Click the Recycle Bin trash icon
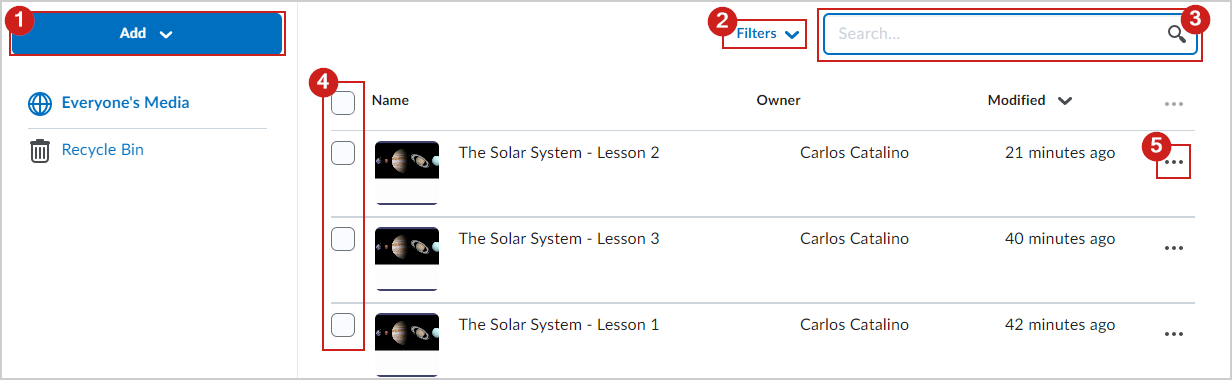Screen dimensions: 1232x380 click(40, 151)
